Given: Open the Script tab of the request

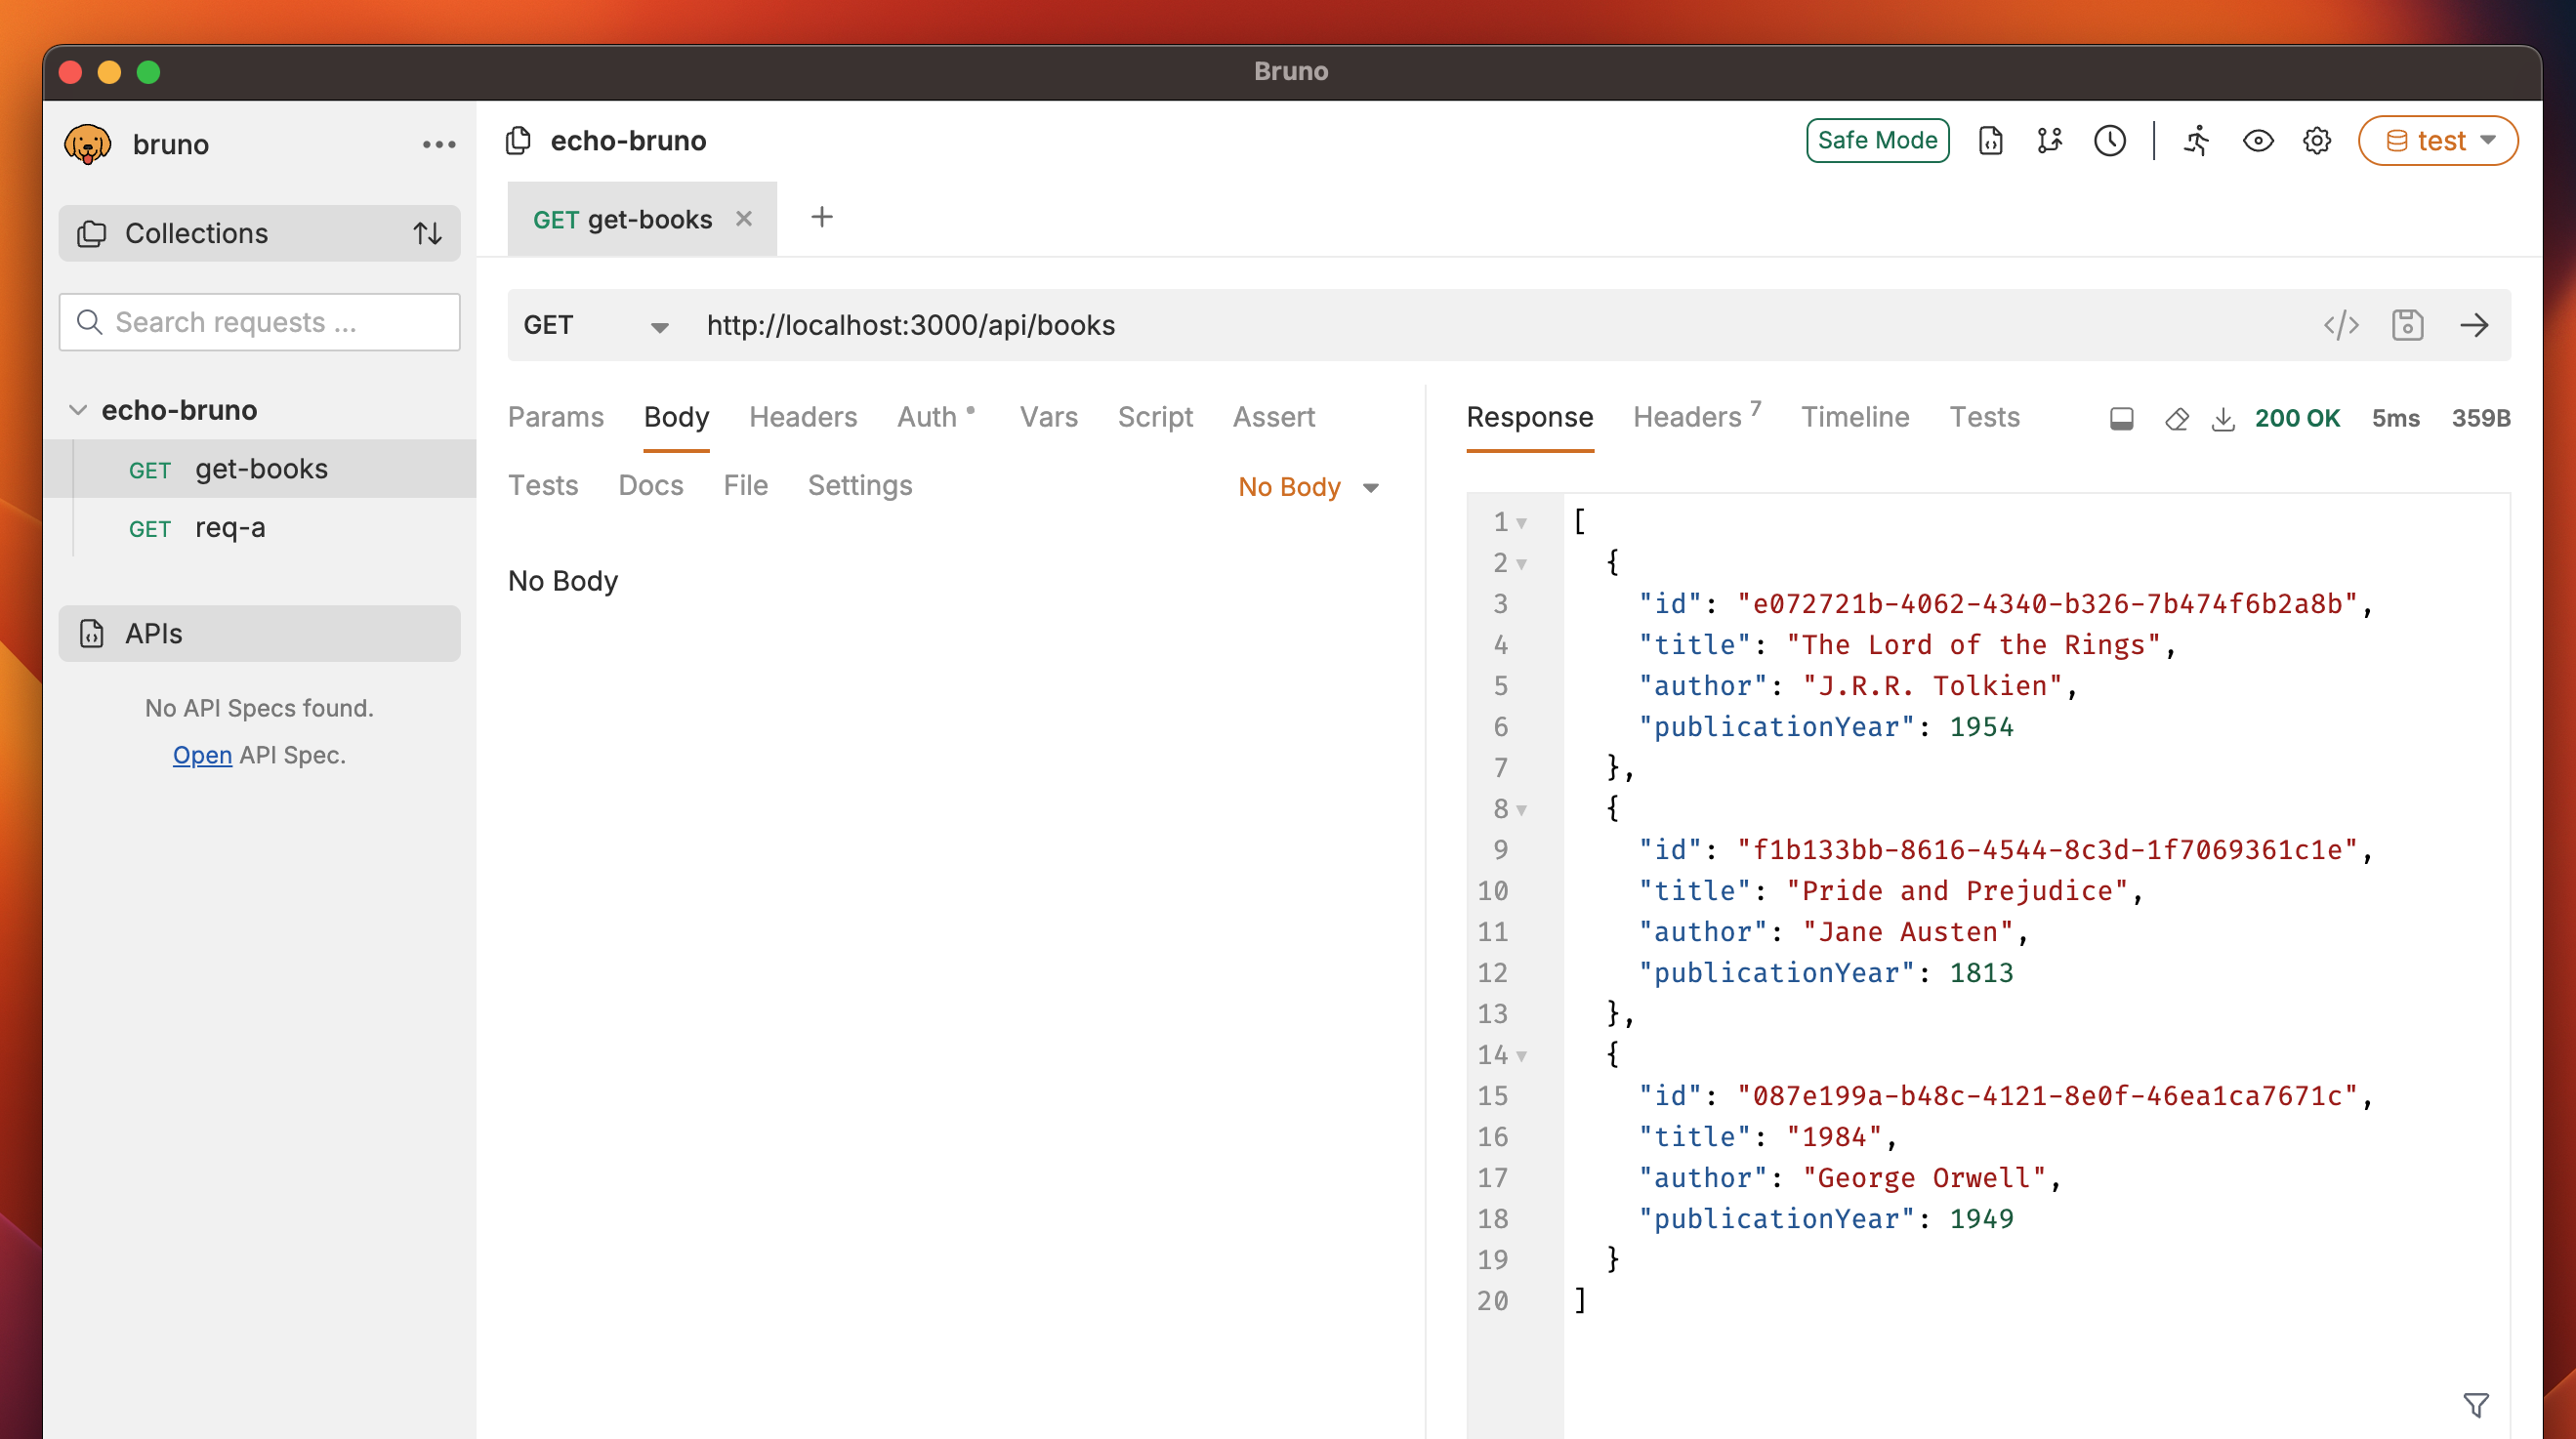Looking at the screenshot, I should click(x=1155, y=417).
